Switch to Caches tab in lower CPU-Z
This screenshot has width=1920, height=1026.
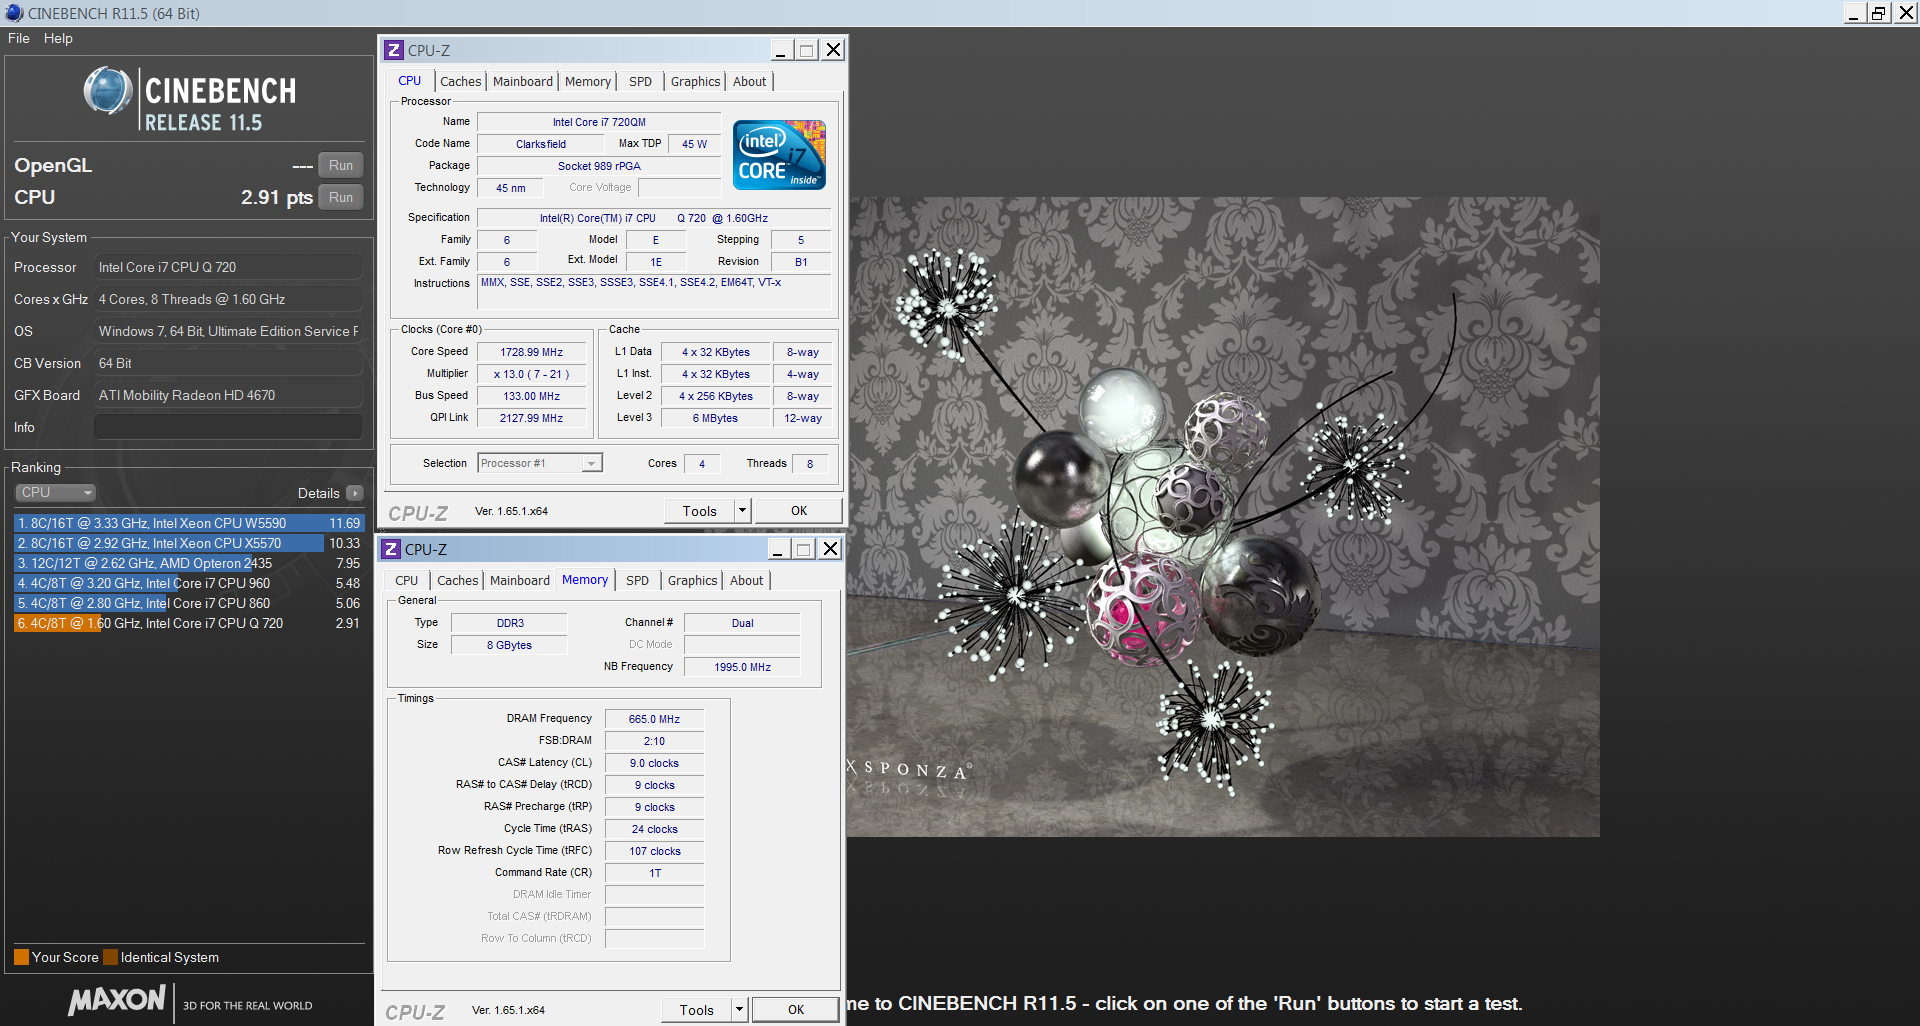458,581
